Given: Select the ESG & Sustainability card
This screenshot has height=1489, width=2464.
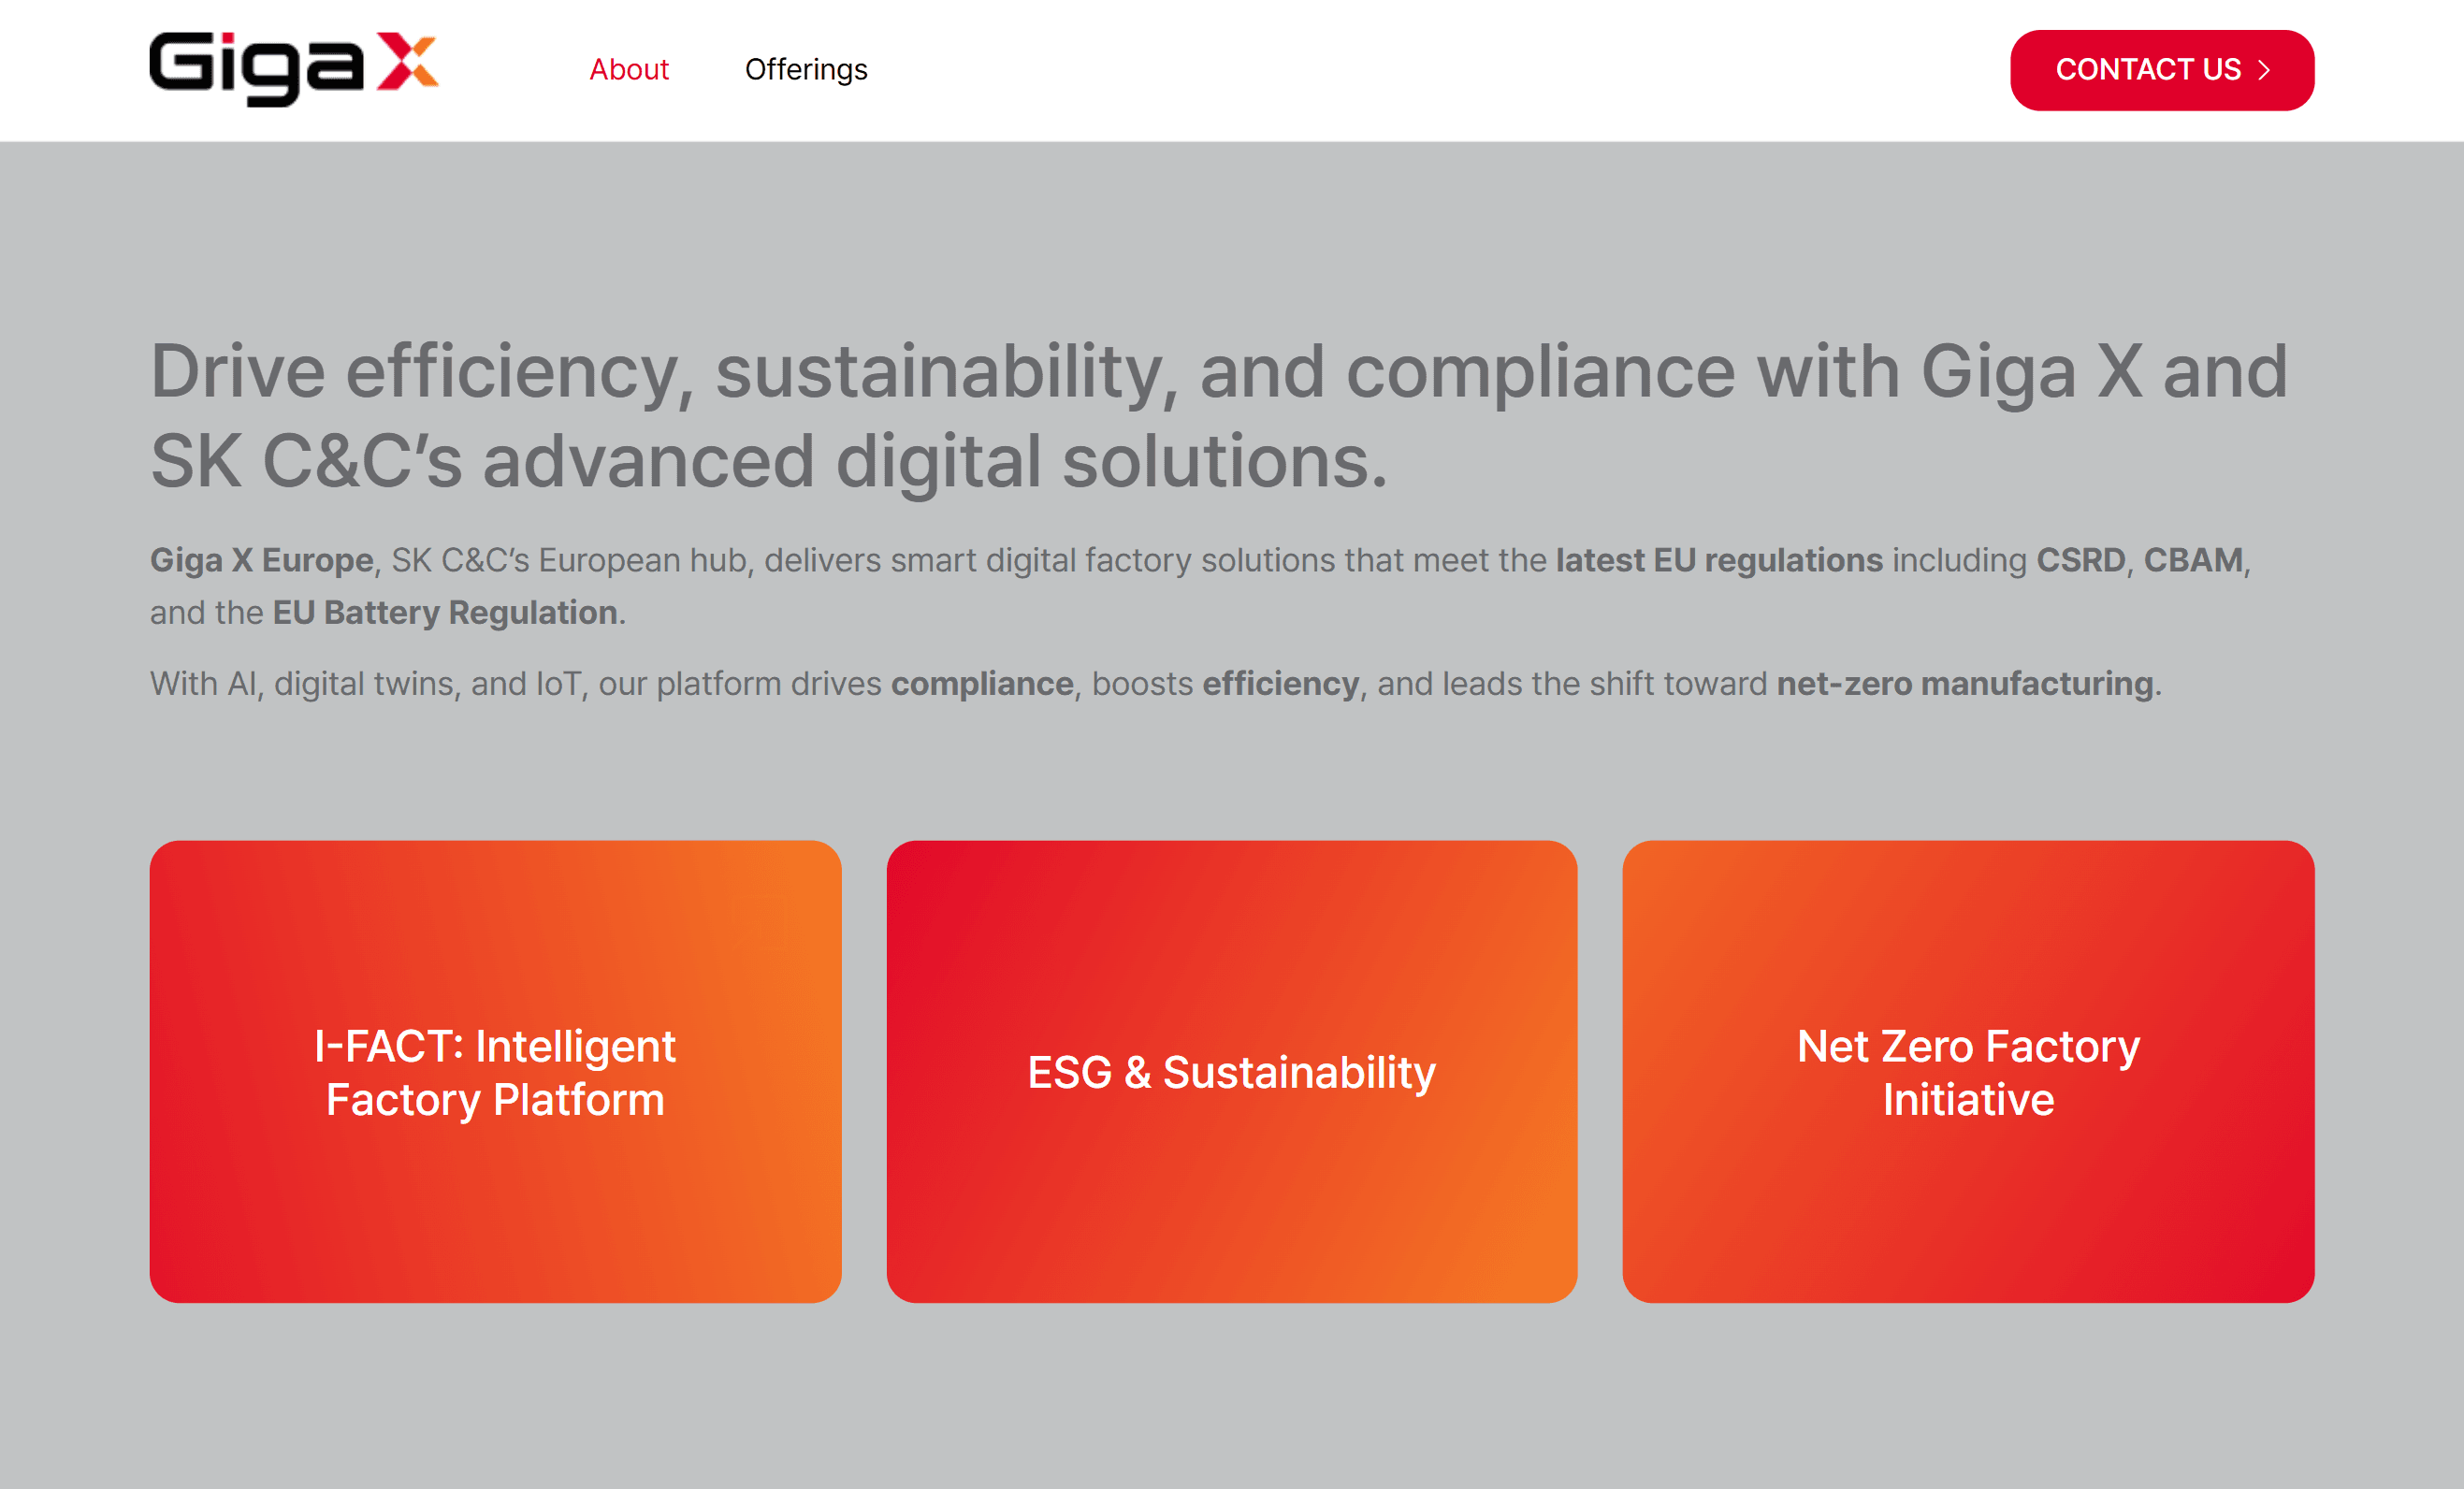Looking at the screenshot, I should pyautogui.click(x=1231, y=1071).
